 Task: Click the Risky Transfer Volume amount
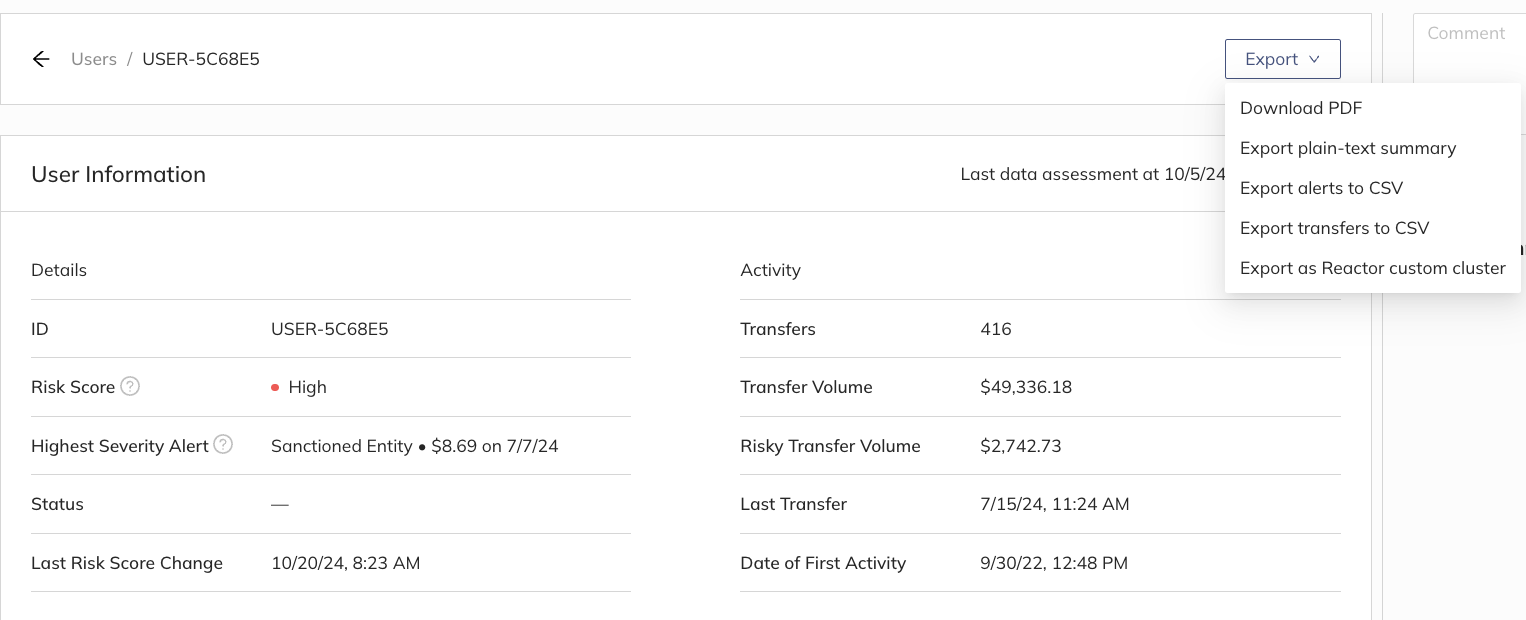click(1021, 446)
